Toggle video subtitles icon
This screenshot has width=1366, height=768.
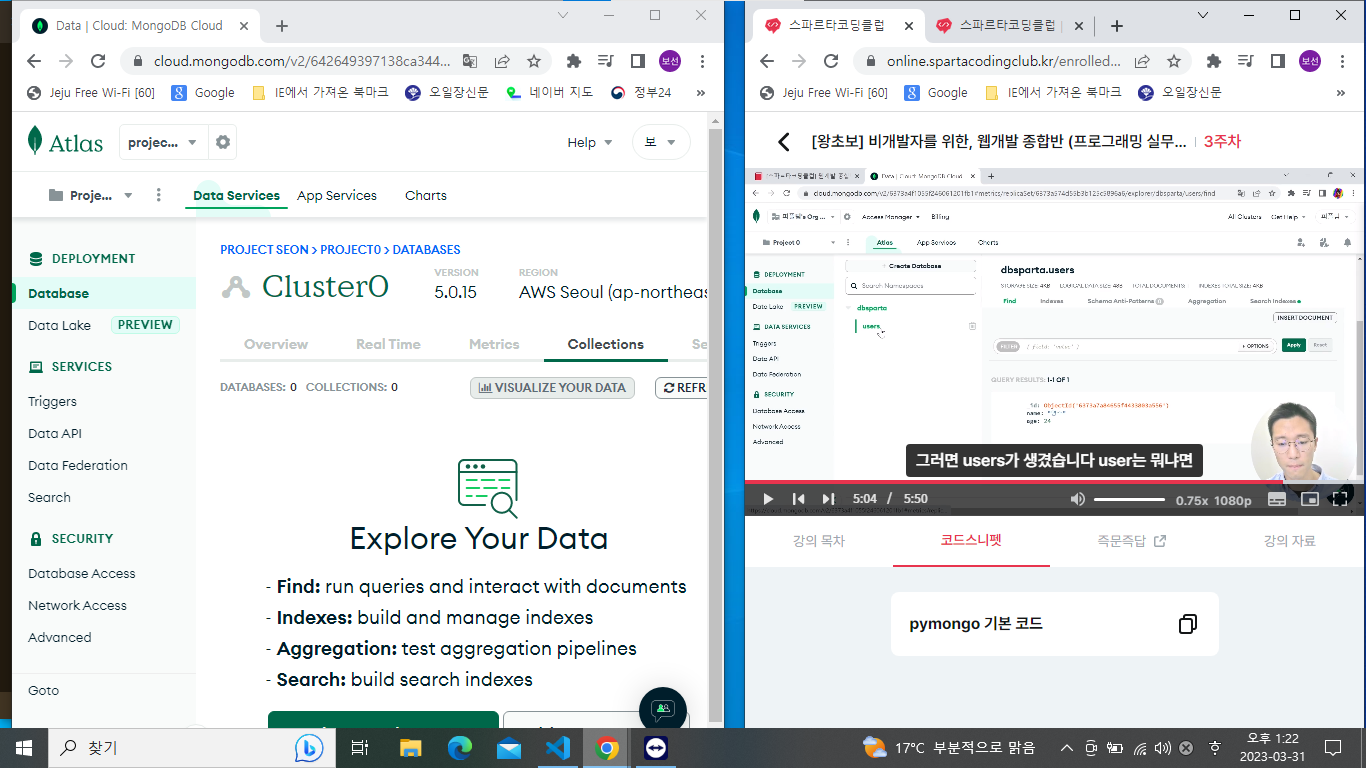[1276, 499]
